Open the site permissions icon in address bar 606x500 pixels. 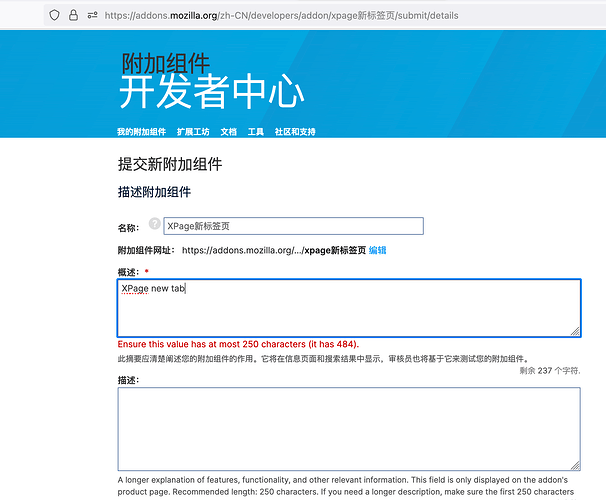point(92,15)
